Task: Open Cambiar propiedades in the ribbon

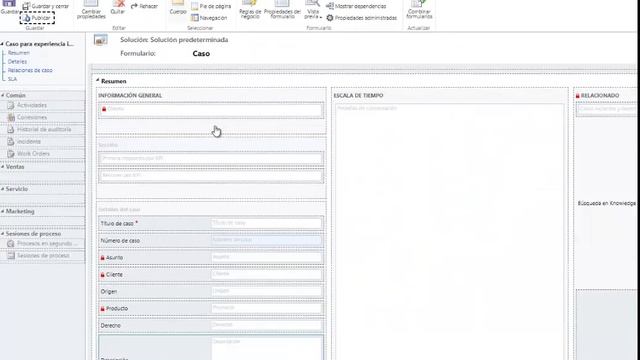Action: [91, 10]
